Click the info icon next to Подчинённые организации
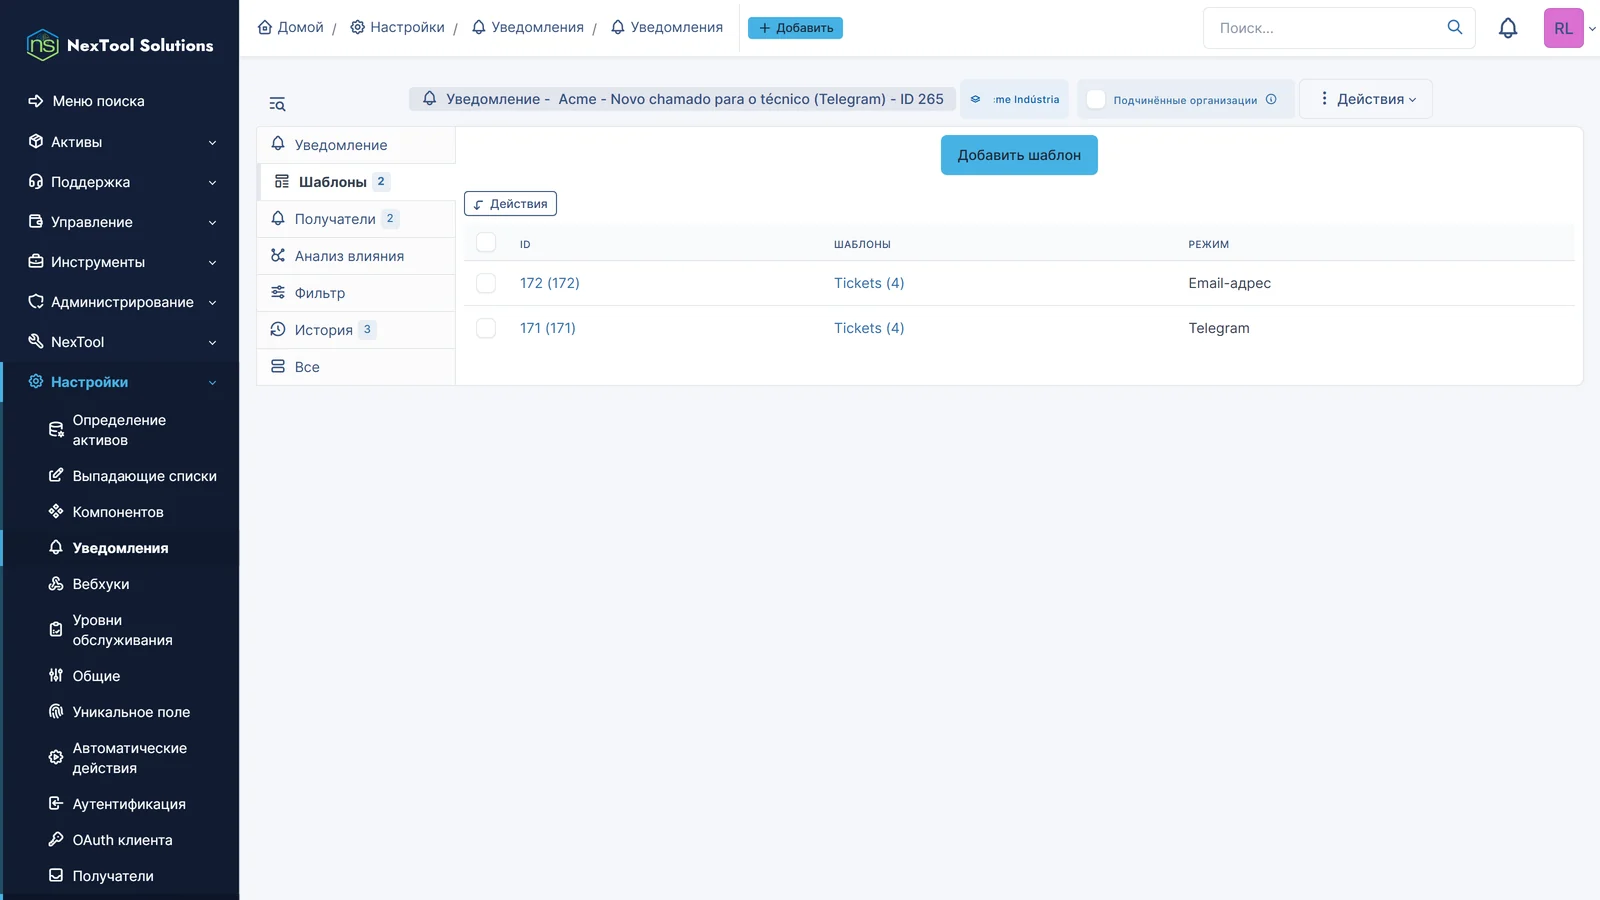Screen dimensions: 1600x900 pos(1271,99)
